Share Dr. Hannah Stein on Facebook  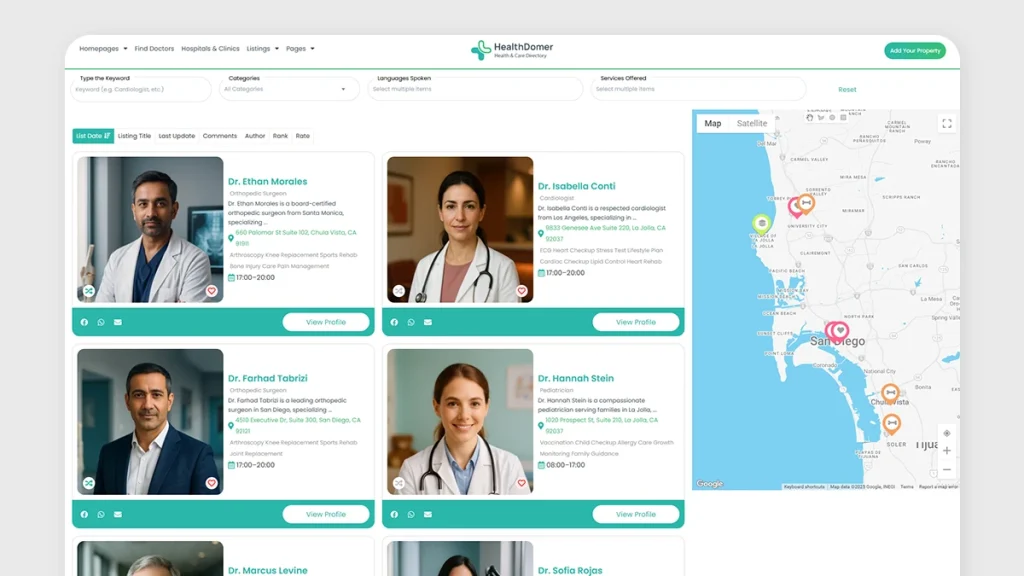coord(394,515)
